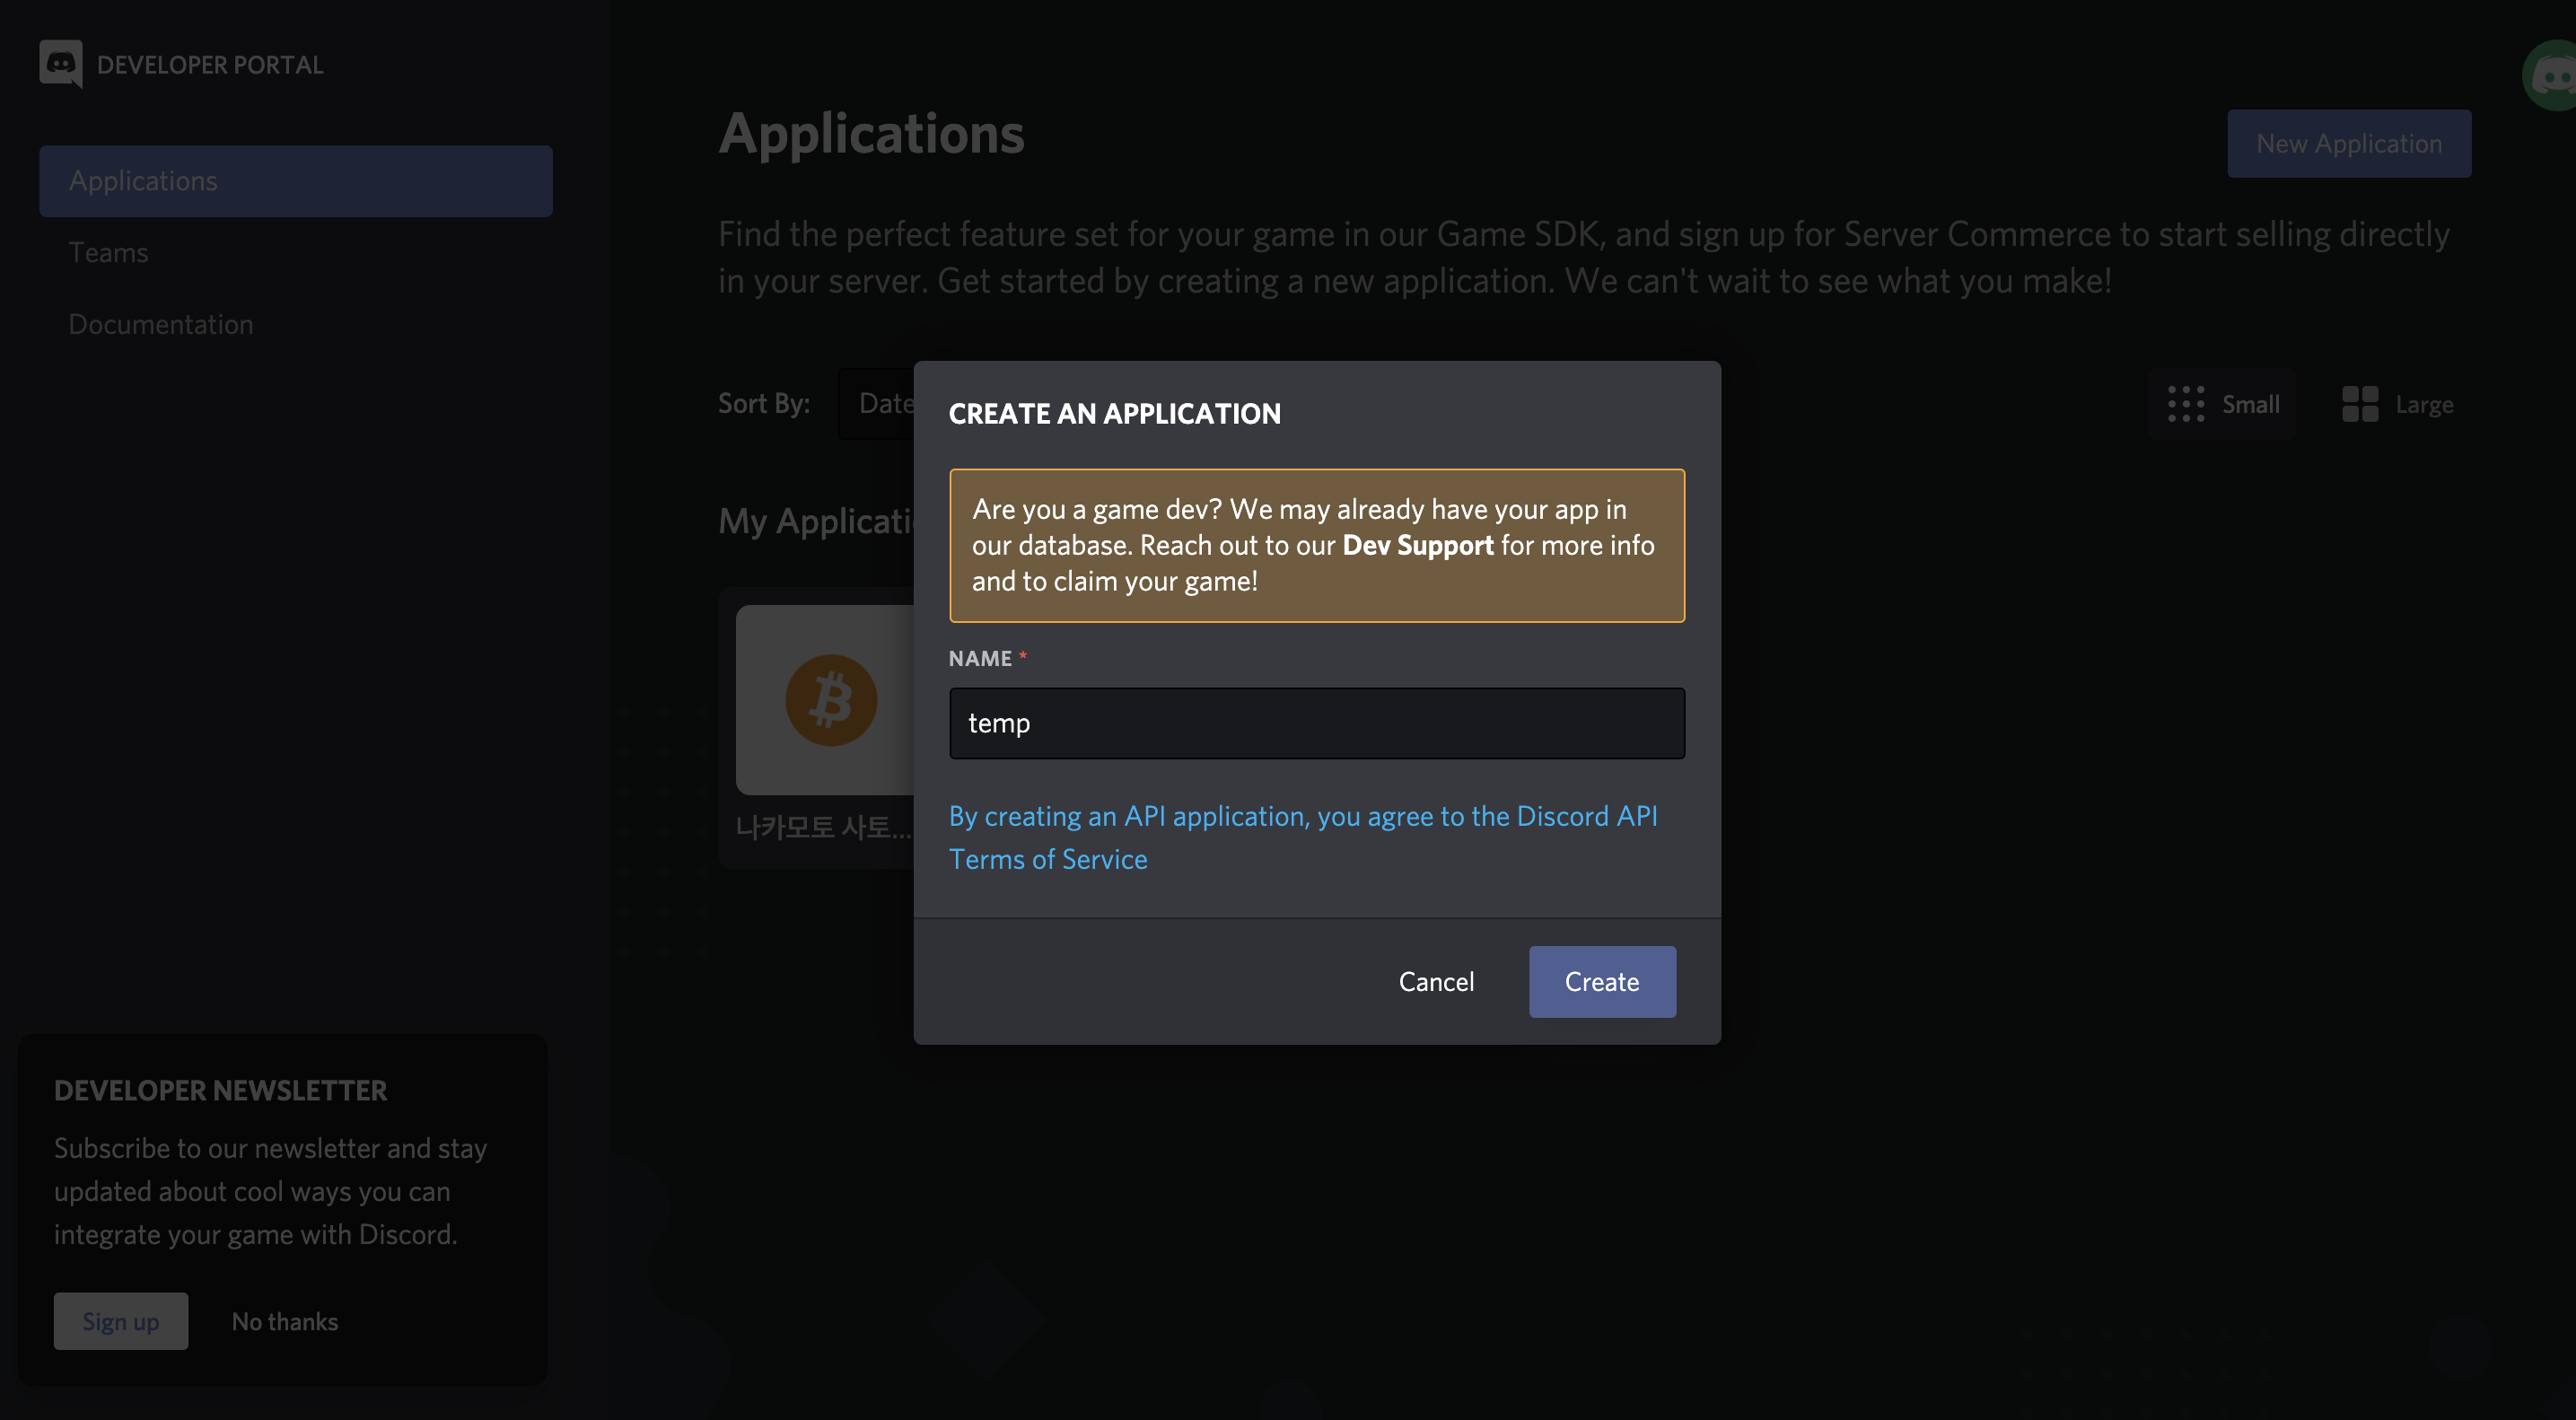This screenshot has width=2576, height=1420.
Task: Click the 나카모토 사토... application name
Action: 824,827
